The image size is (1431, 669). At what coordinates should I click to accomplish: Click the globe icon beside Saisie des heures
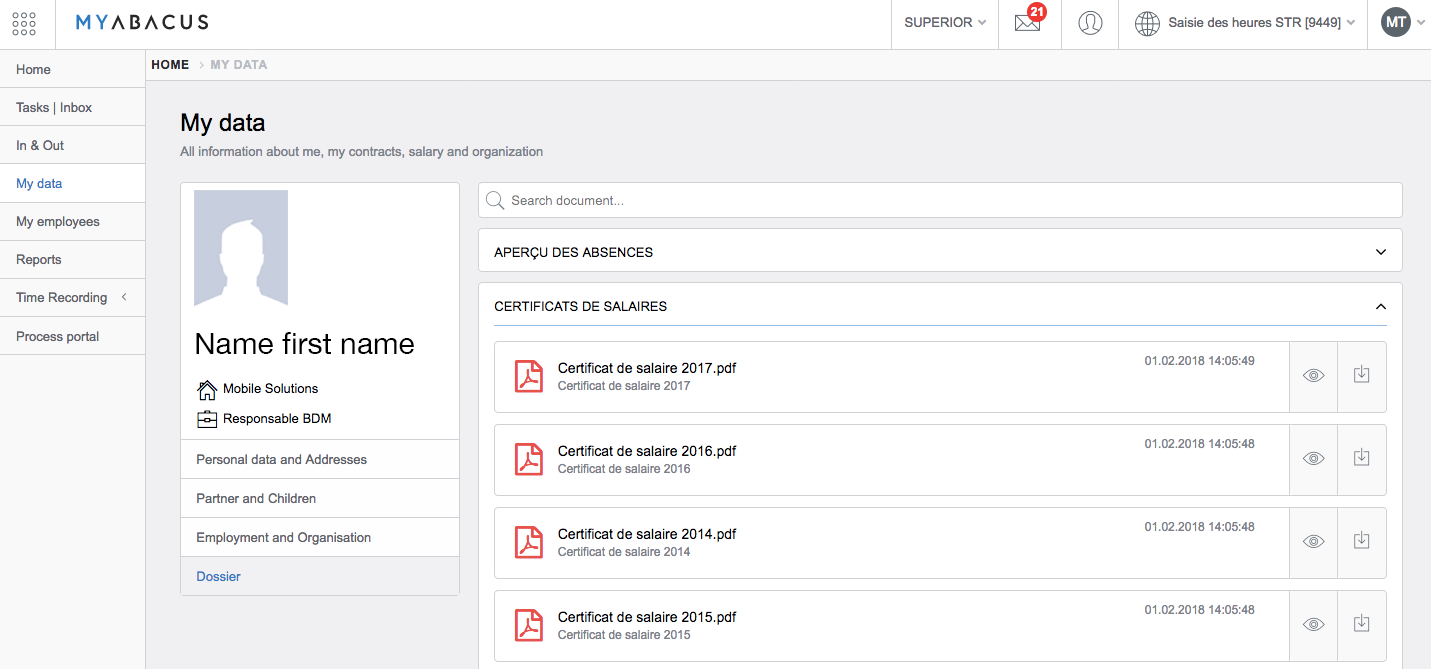pyautogui.click(x=1147, y=23)
